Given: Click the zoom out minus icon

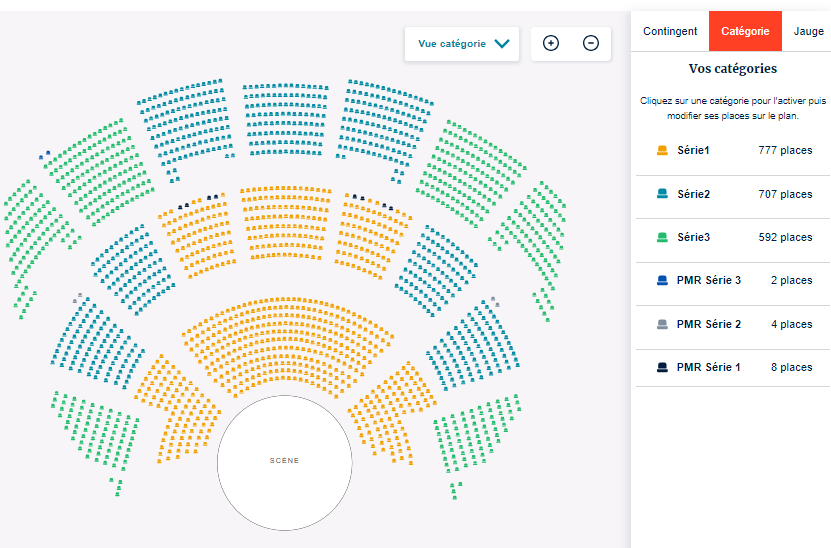Looking at the screenshot, I should point(591,43).
